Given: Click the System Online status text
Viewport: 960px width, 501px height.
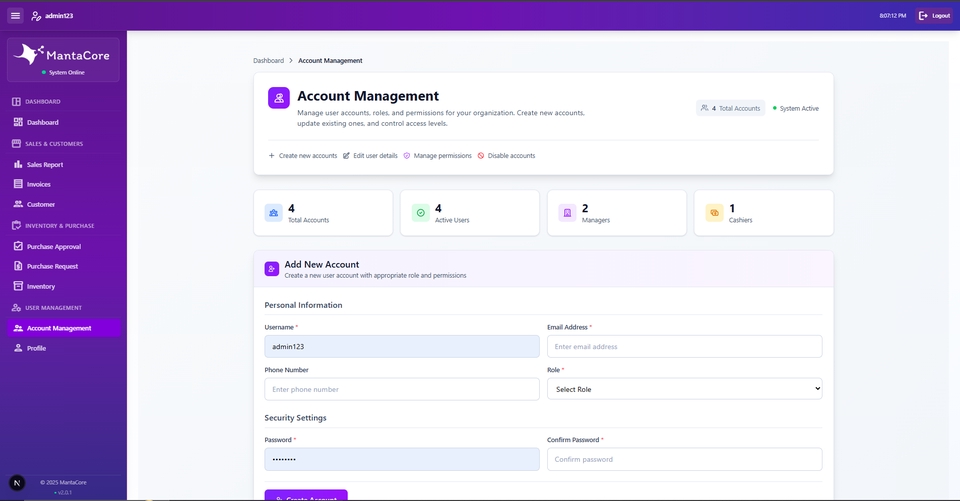Looking at the screenshot, I should point(67,72).
